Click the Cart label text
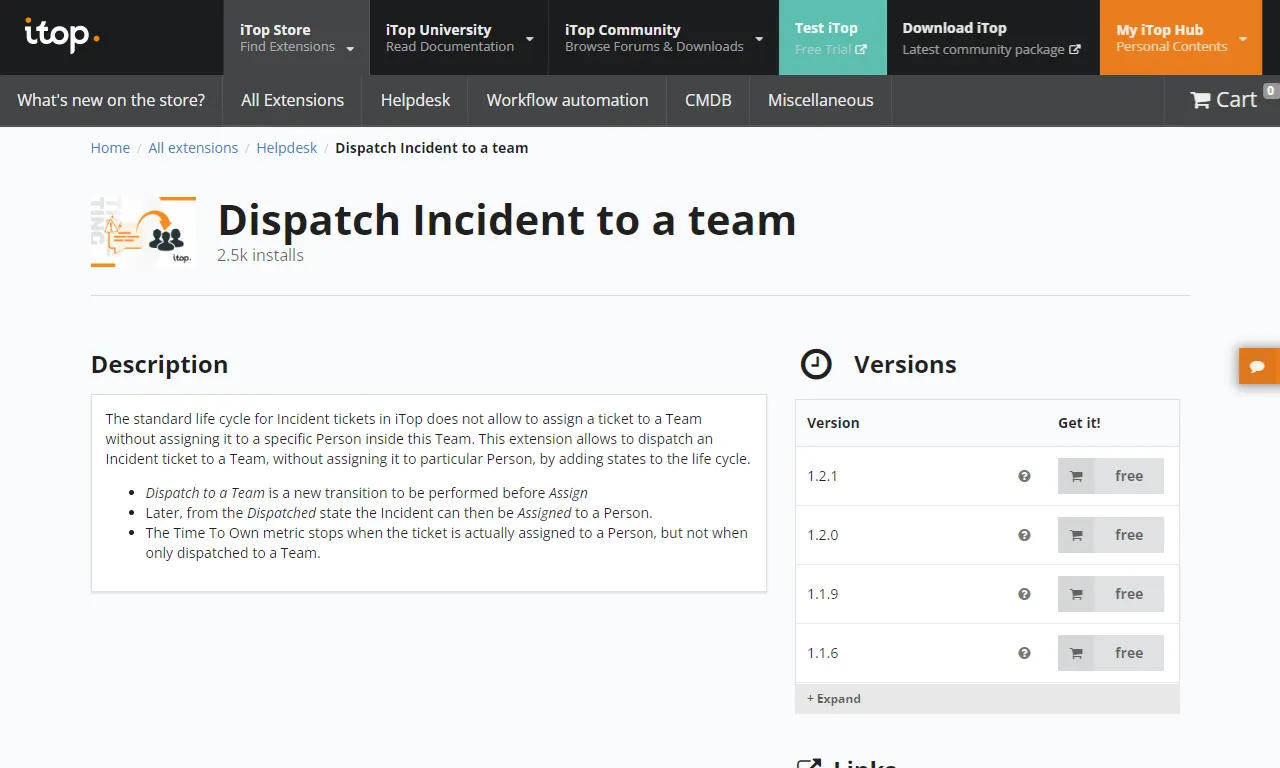The image size is (1280, 768). (1236, 100)
